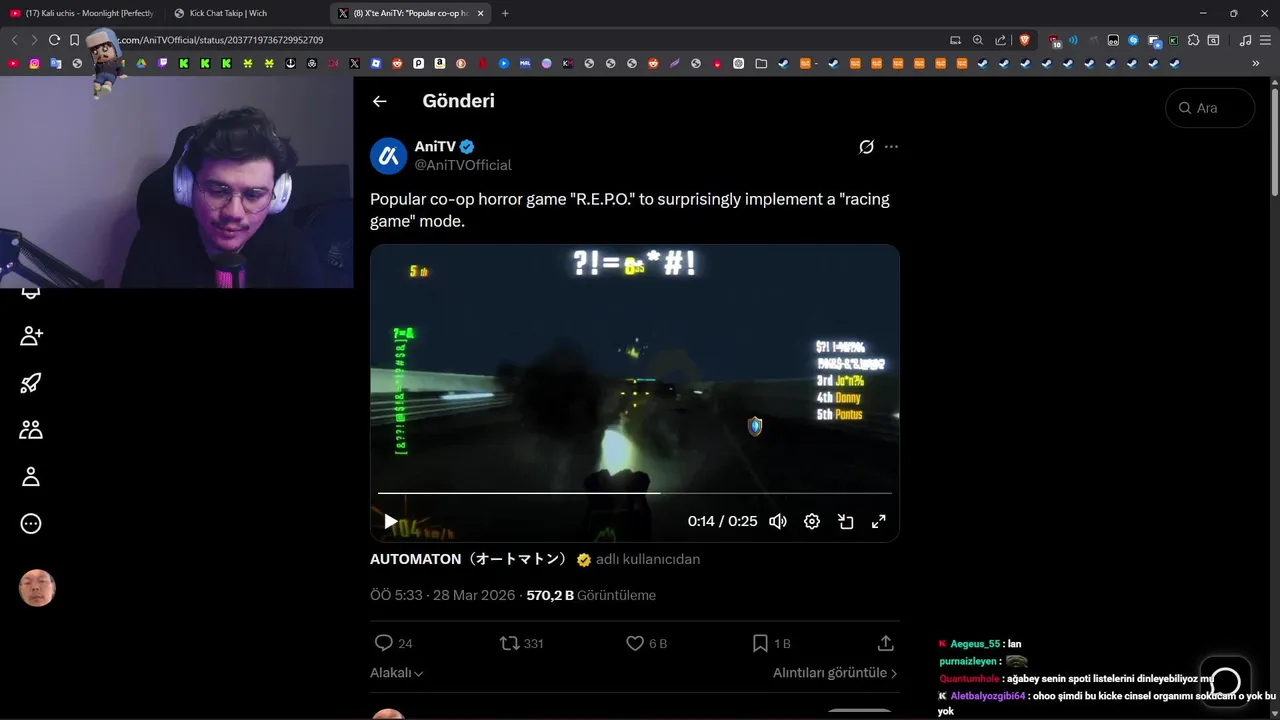
Task: Click the Ara search field
Action: point(1210,108)
